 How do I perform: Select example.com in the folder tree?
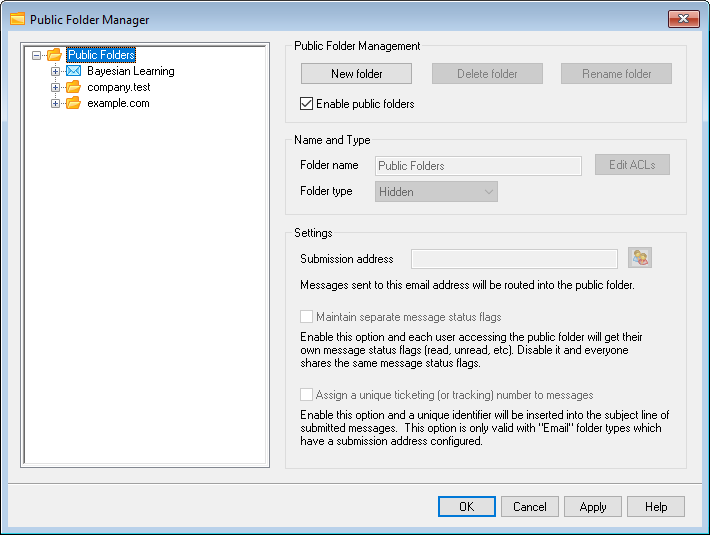tap(118, 103)
